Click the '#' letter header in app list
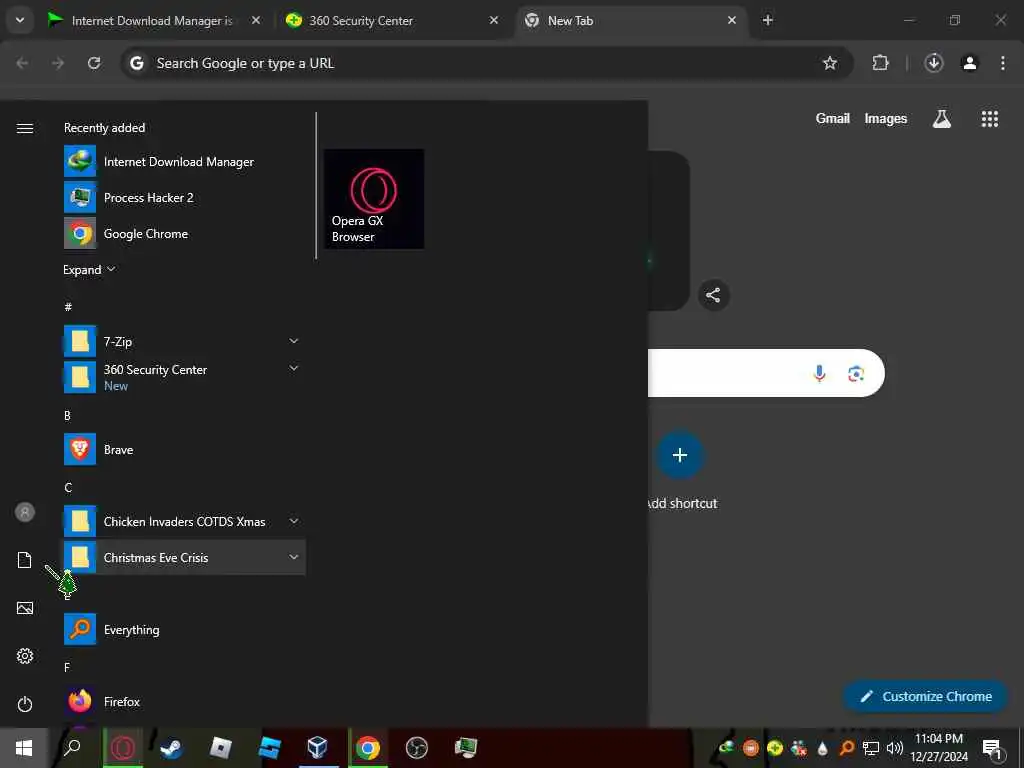Screen dimensions: 1024x768 pos(68,307)
